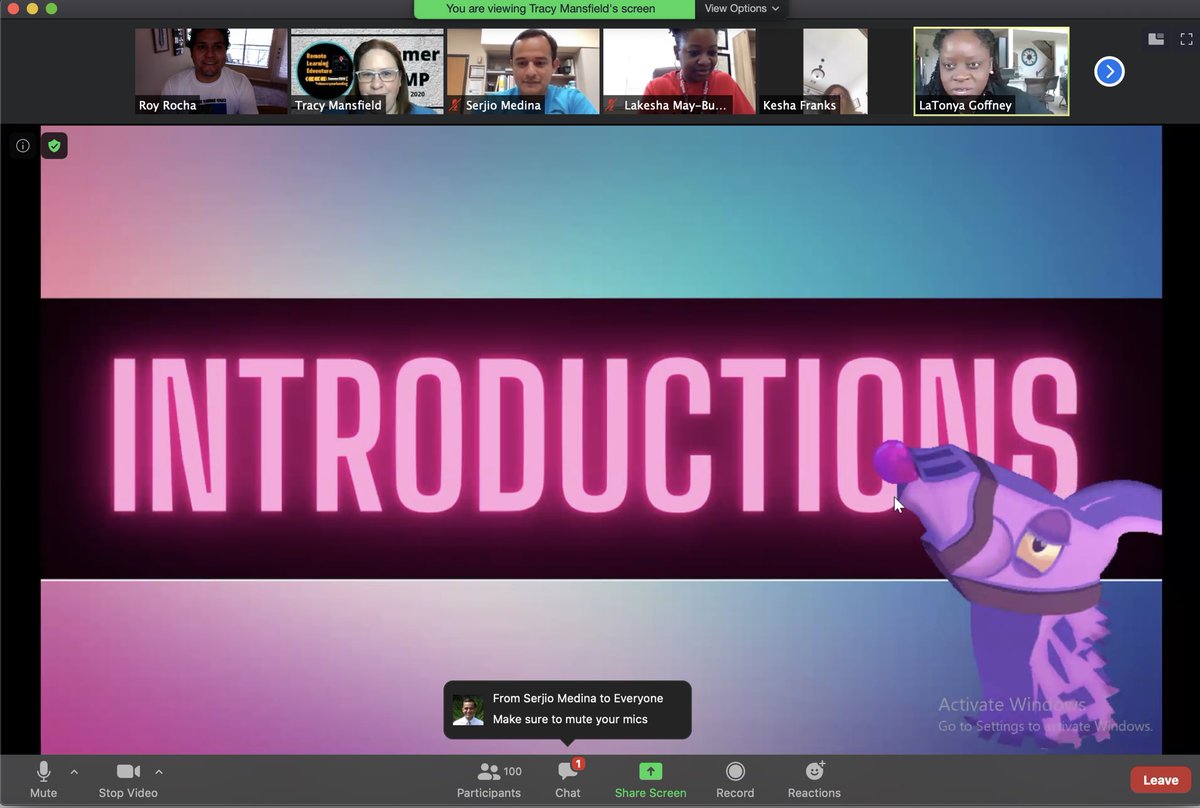Open audio options arrow next to Mute
Screen dimensions: 1200x808
(x=74, y=771)
